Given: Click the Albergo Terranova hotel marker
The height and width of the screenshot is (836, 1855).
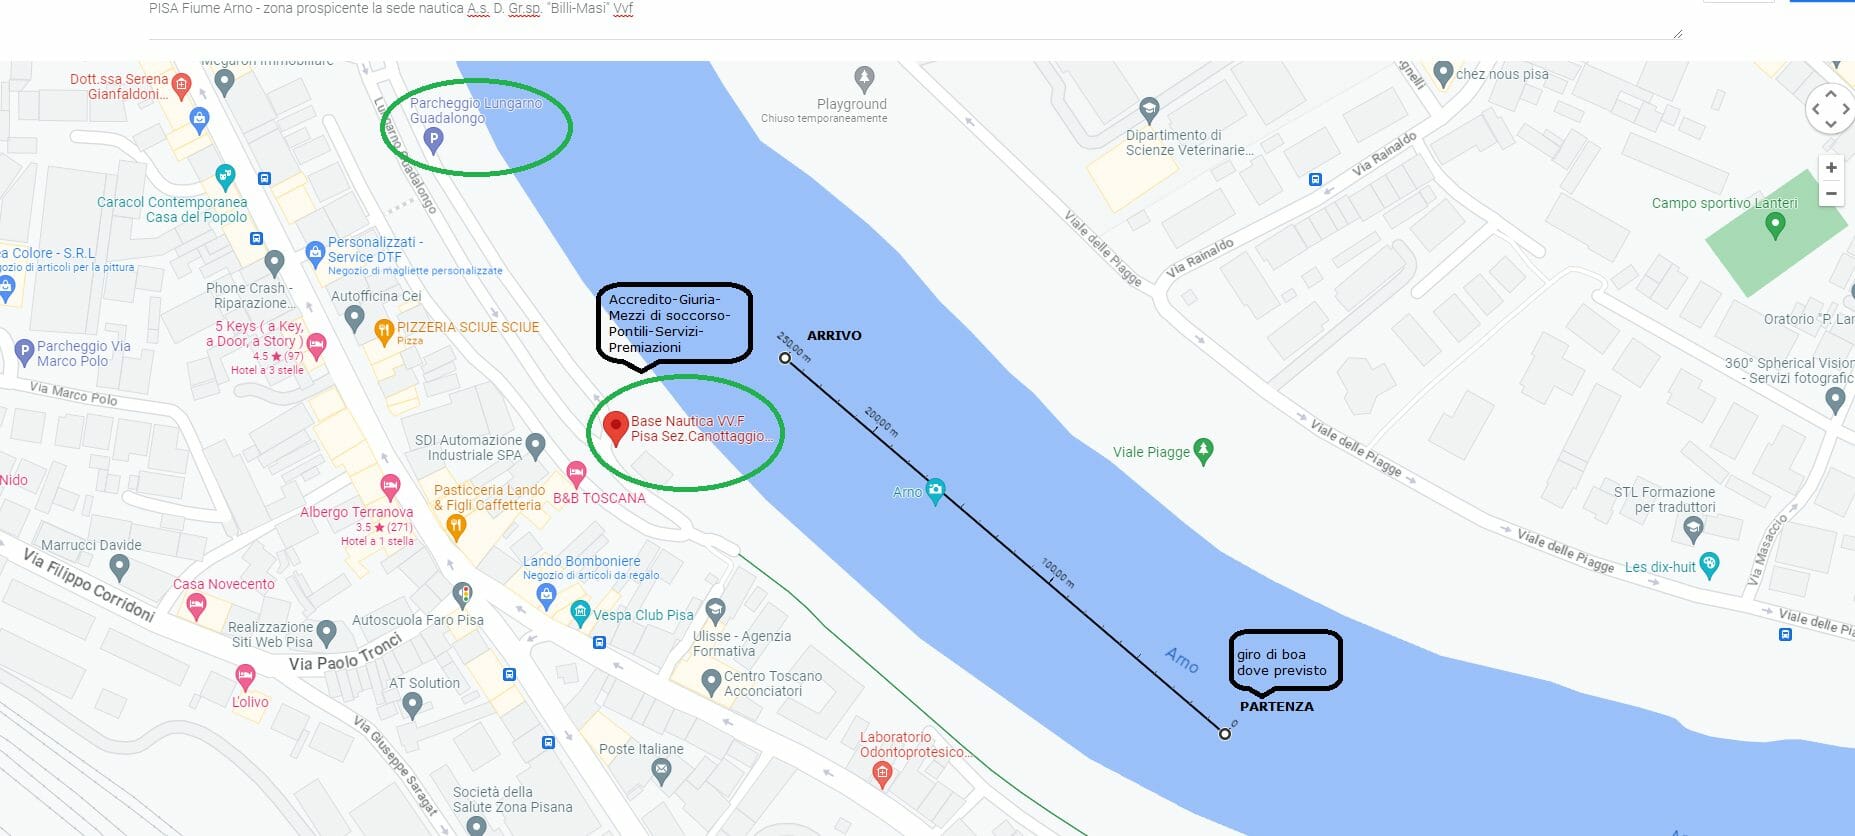Looking at the screenshot, I should (390, 487).
